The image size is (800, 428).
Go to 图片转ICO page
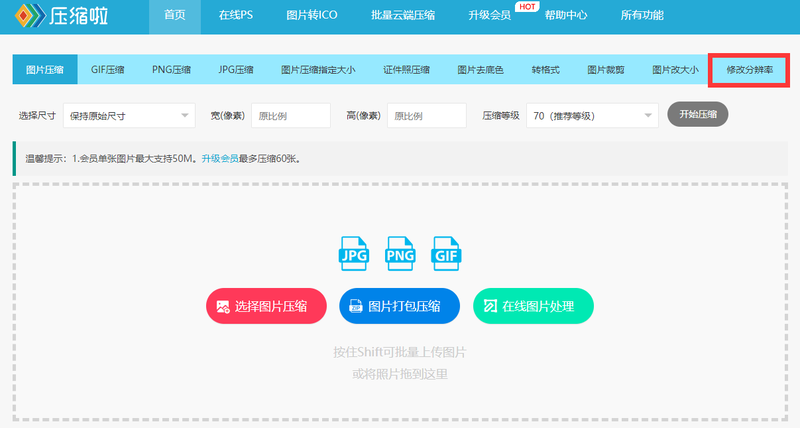tap(312, 15)
